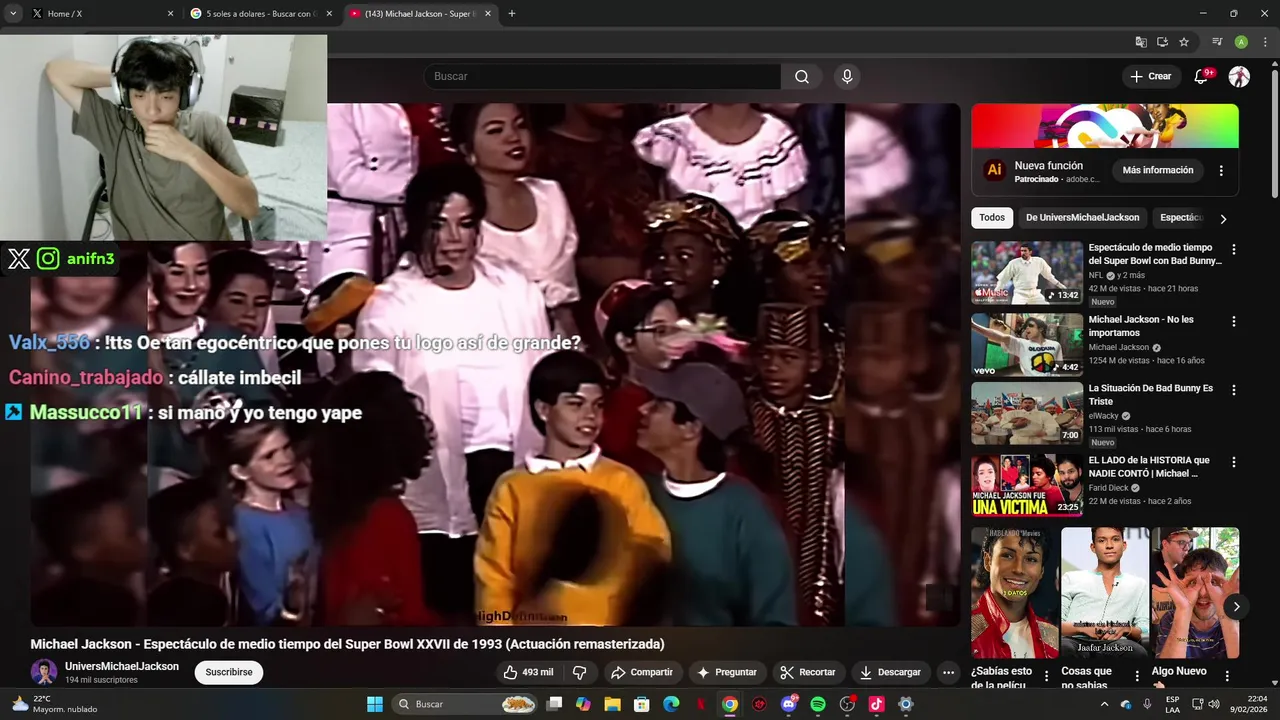Open Microsoft Edge from taskbar
The height and width of the screenshot is (720, 1280).
point(671,704)
